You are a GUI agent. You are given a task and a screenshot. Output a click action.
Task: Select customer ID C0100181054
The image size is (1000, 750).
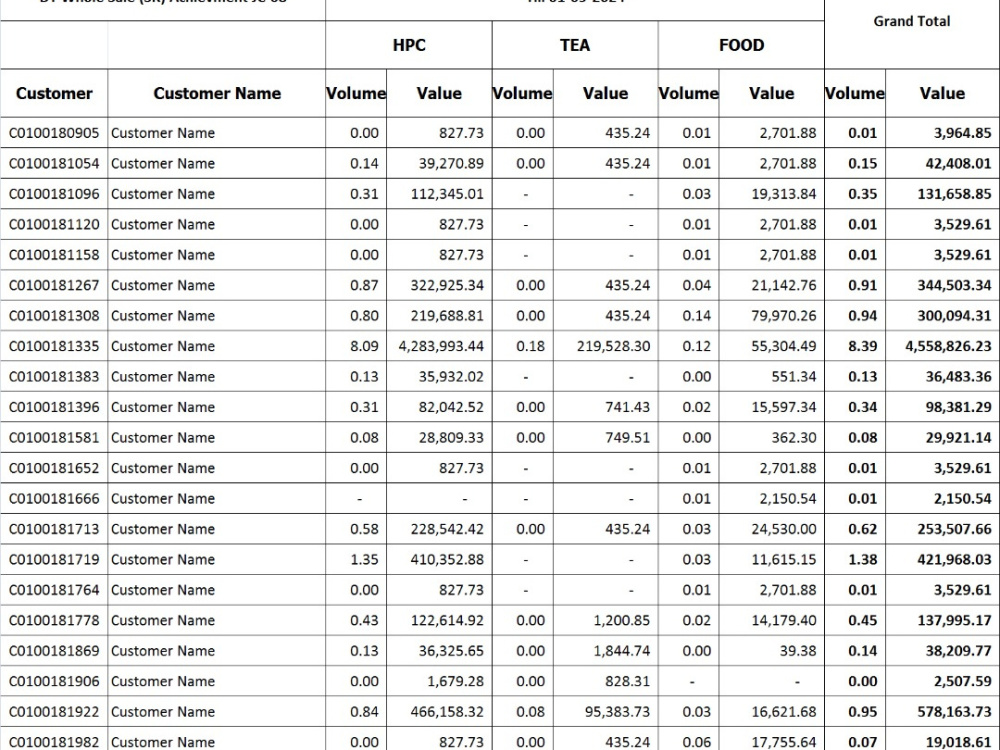[54, 164]
